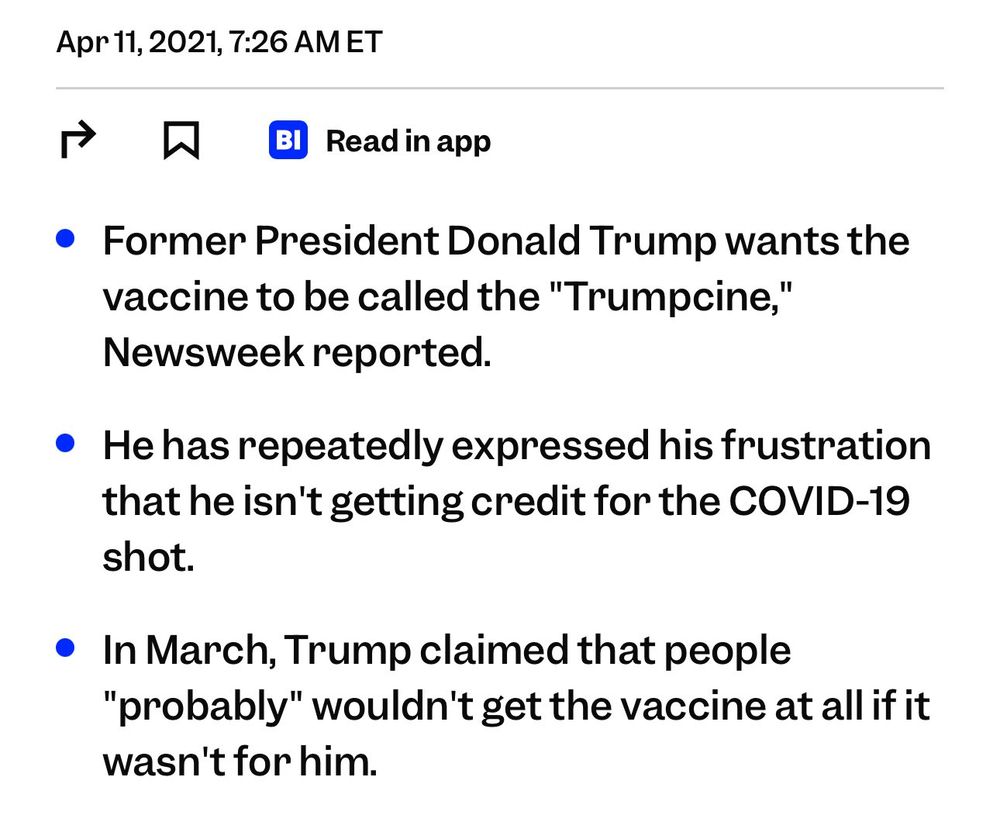Click the COVID-19 text in second bullet
1000x816 pixels.
[x=819, y=500]
